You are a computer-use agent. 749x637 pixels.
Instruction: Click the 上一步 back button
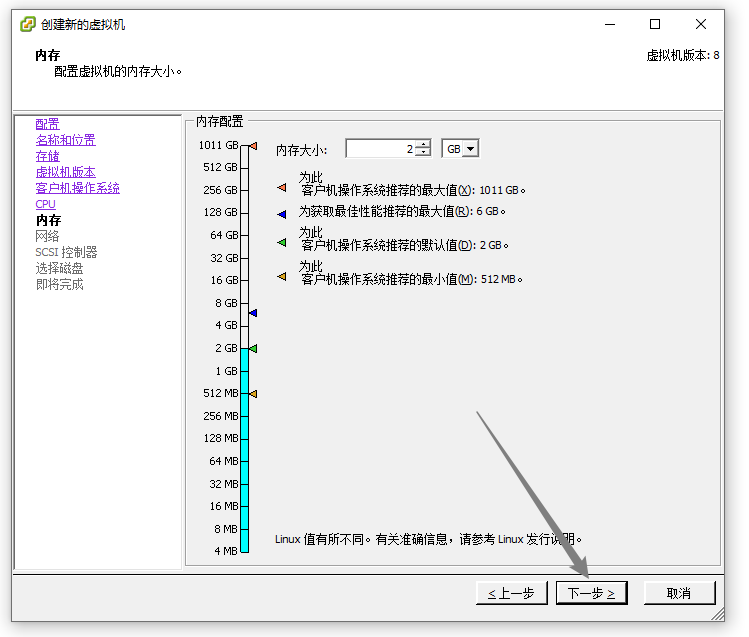[511, 593]
